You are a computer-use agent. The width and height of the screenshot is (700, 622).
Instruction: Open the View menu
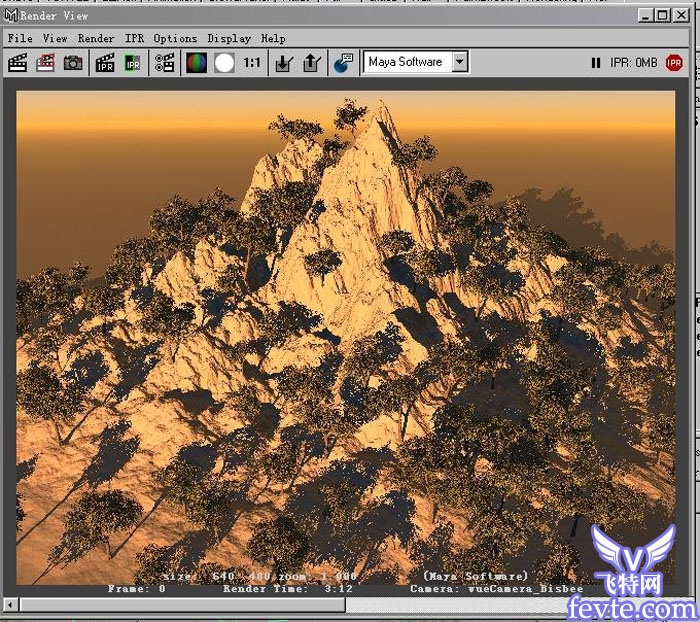click(x=55, y=38)
